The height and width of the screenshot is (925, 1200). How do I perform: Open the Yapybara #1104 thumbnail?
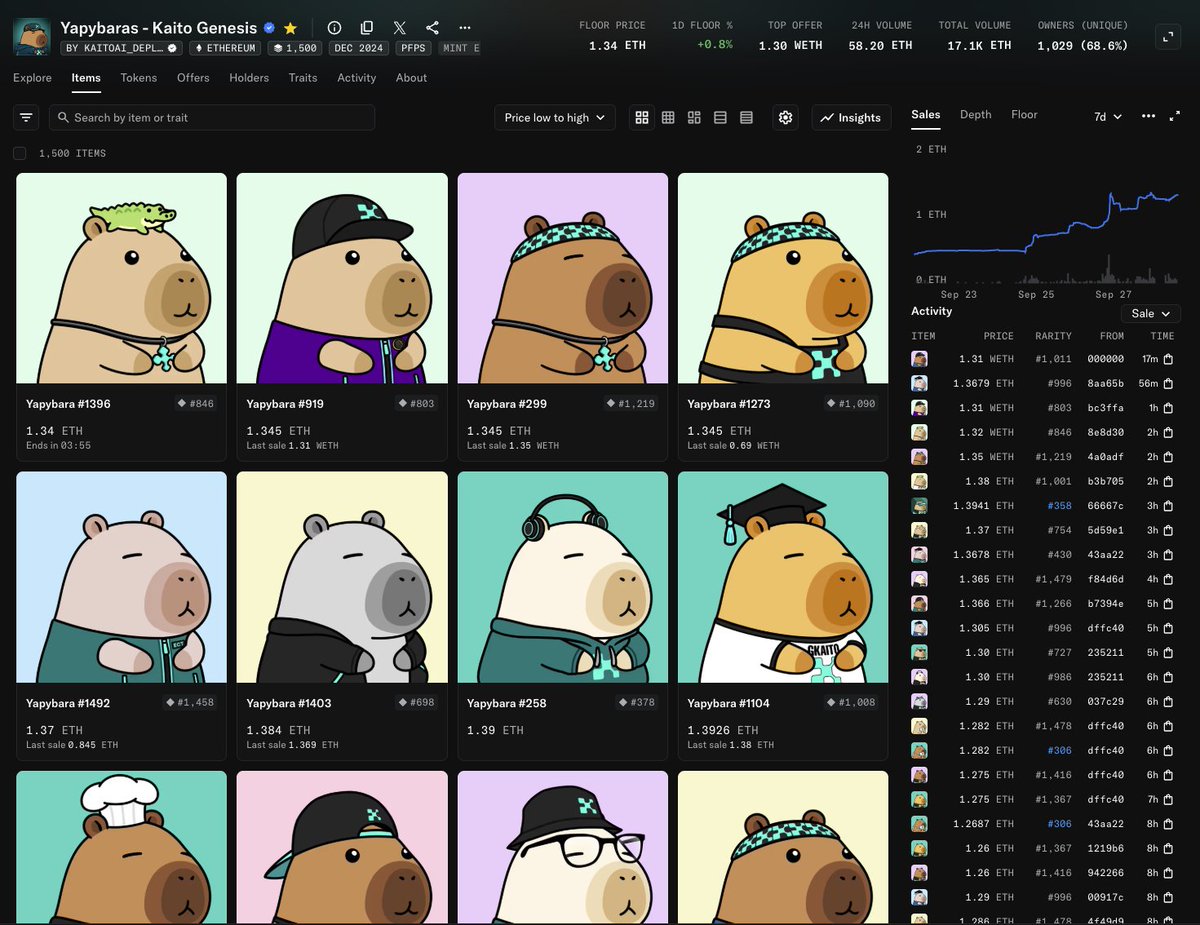click(783, 577)
